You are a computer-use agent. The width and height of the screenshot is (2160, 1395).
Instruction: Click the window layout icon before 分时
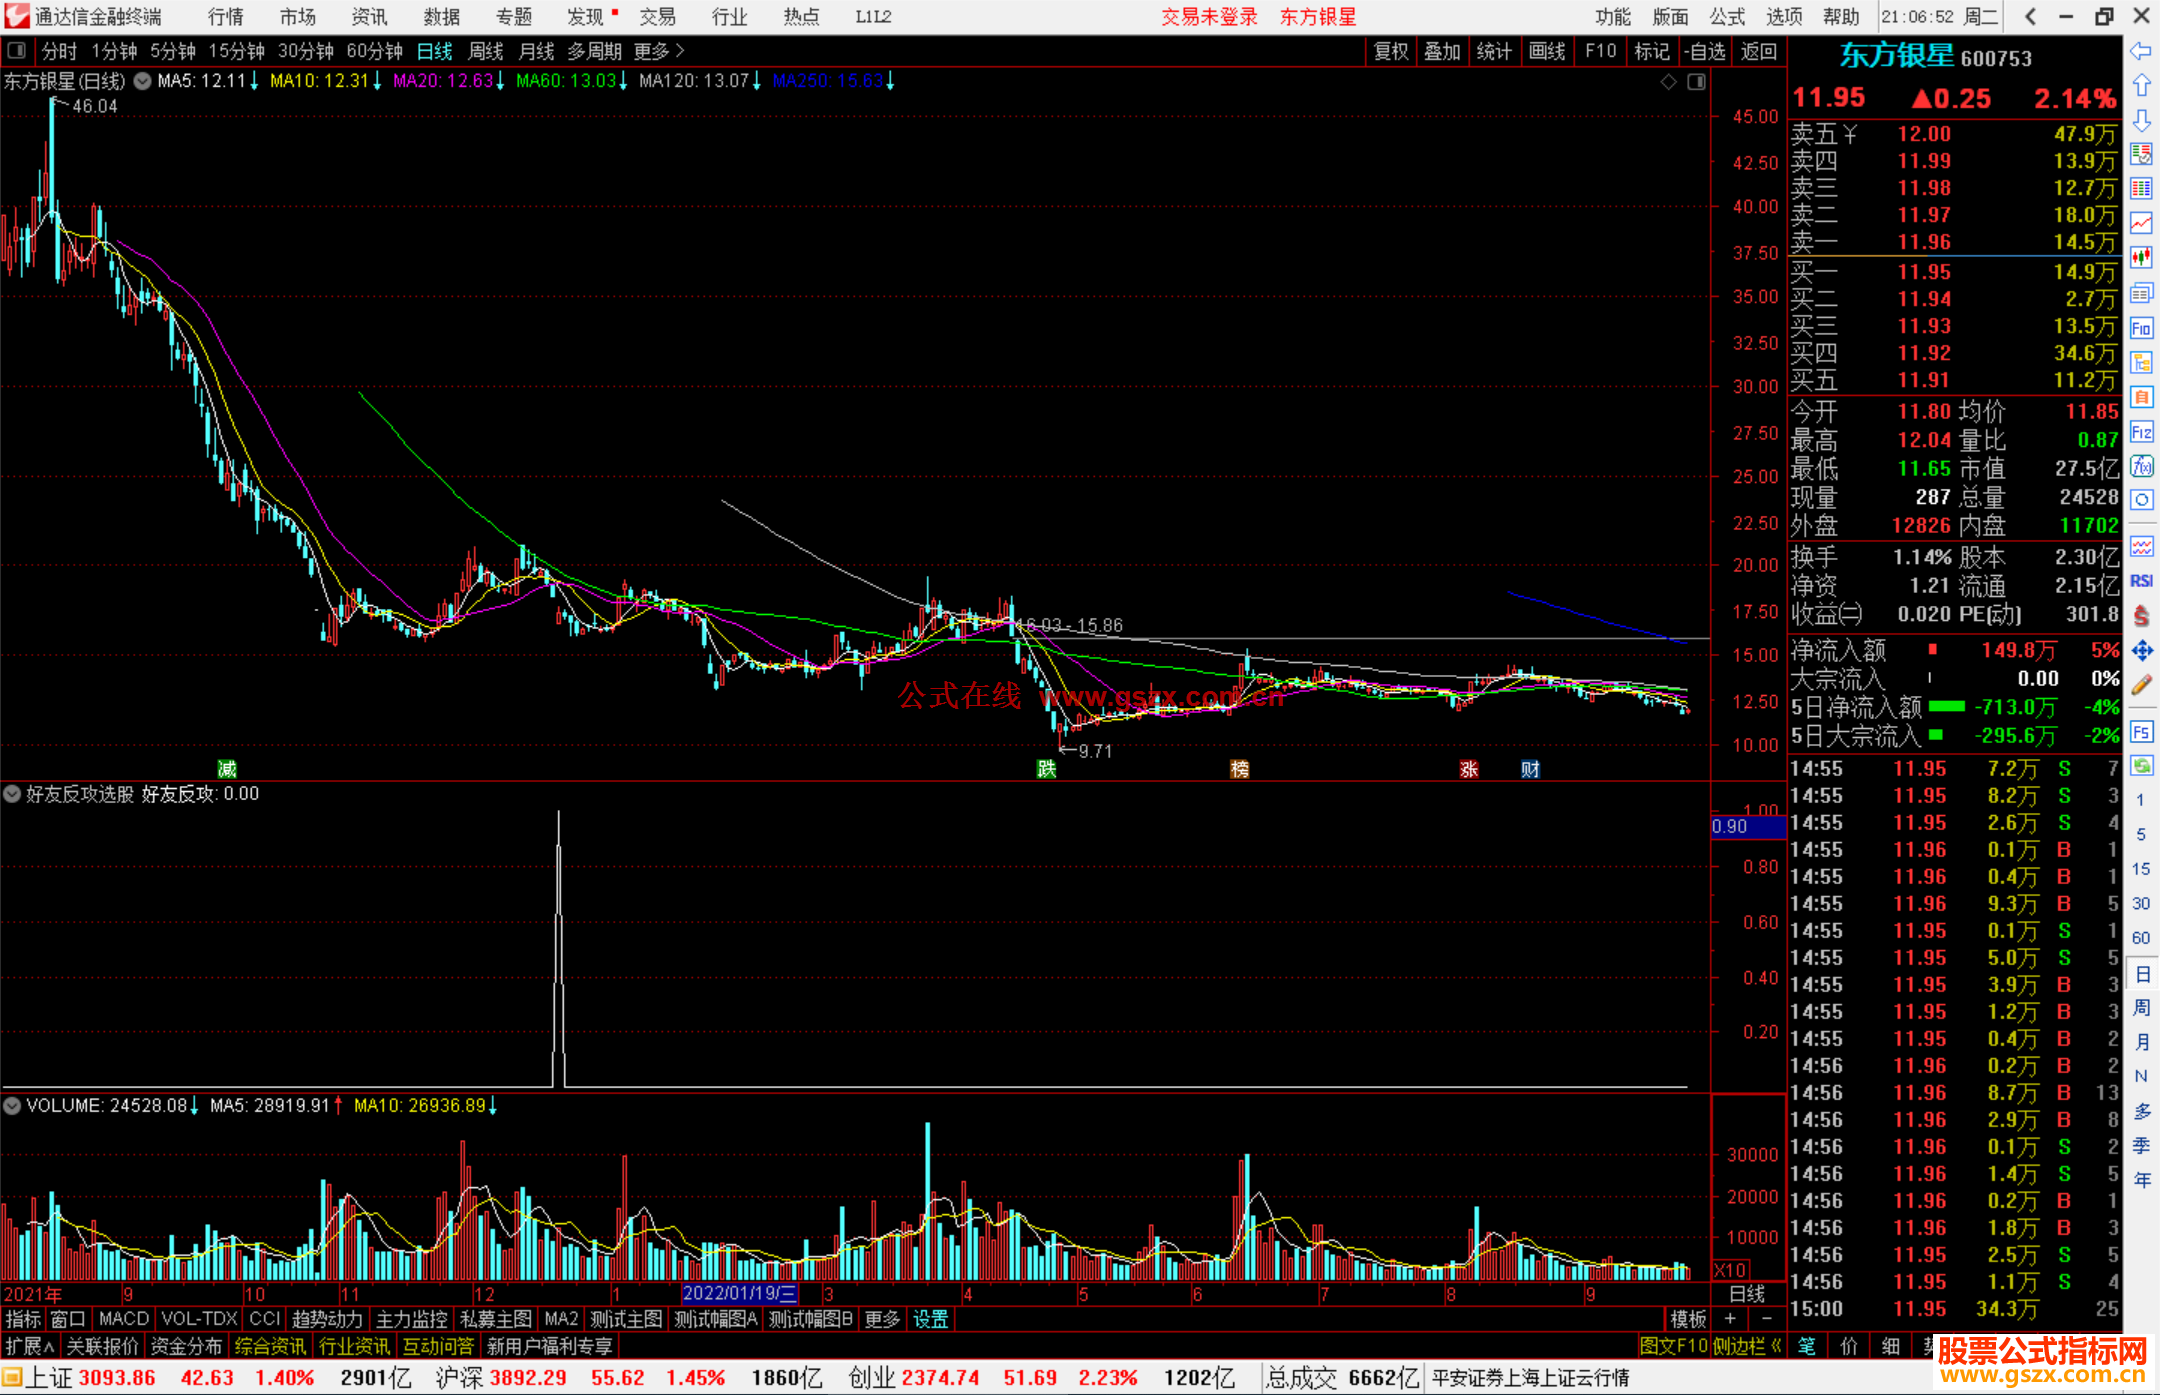click(x=16, y=51)
